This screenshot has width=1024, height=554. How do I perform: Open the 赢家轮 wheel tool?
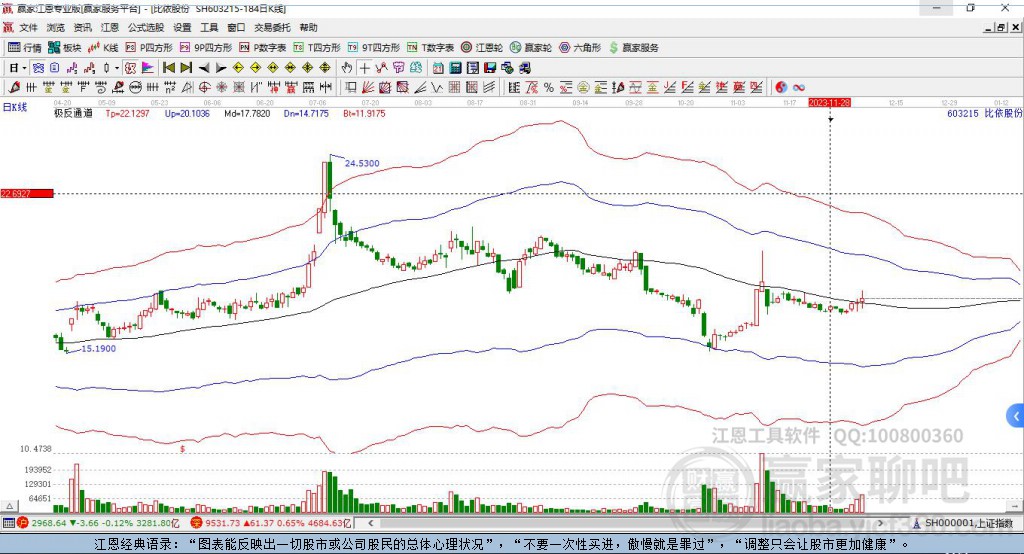click(530, 48)
